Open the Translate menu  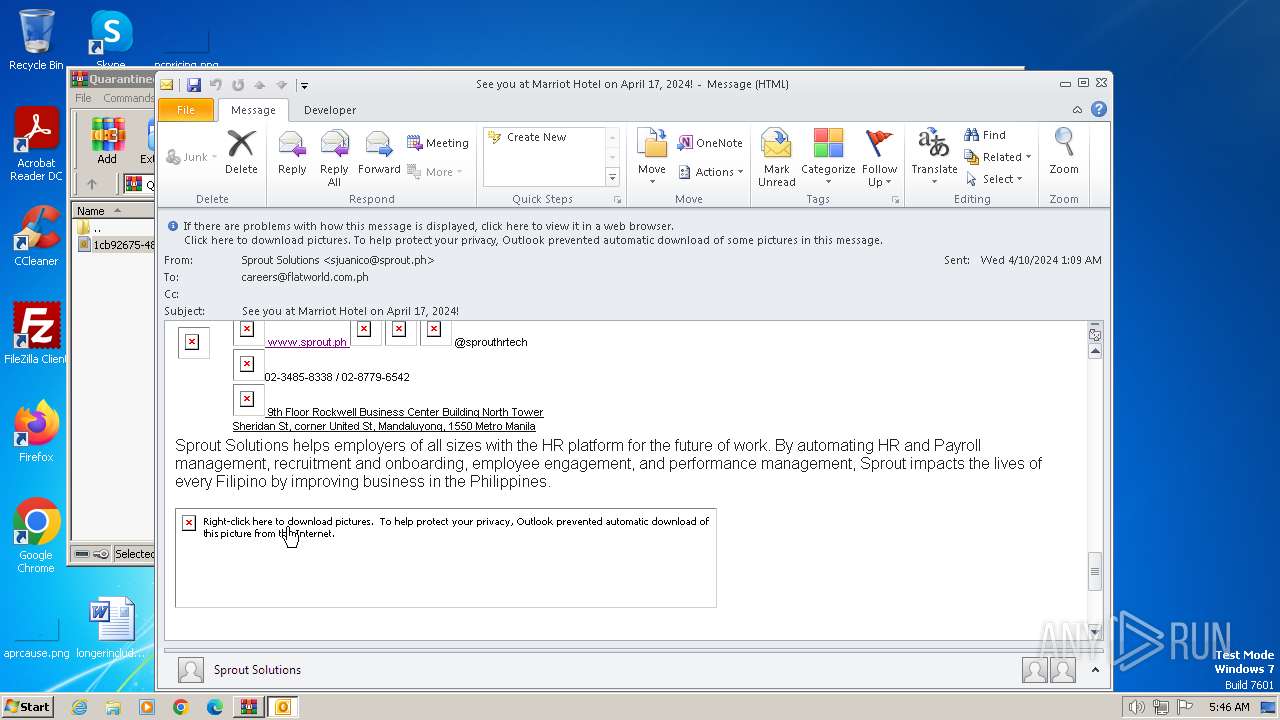[934, 156]
